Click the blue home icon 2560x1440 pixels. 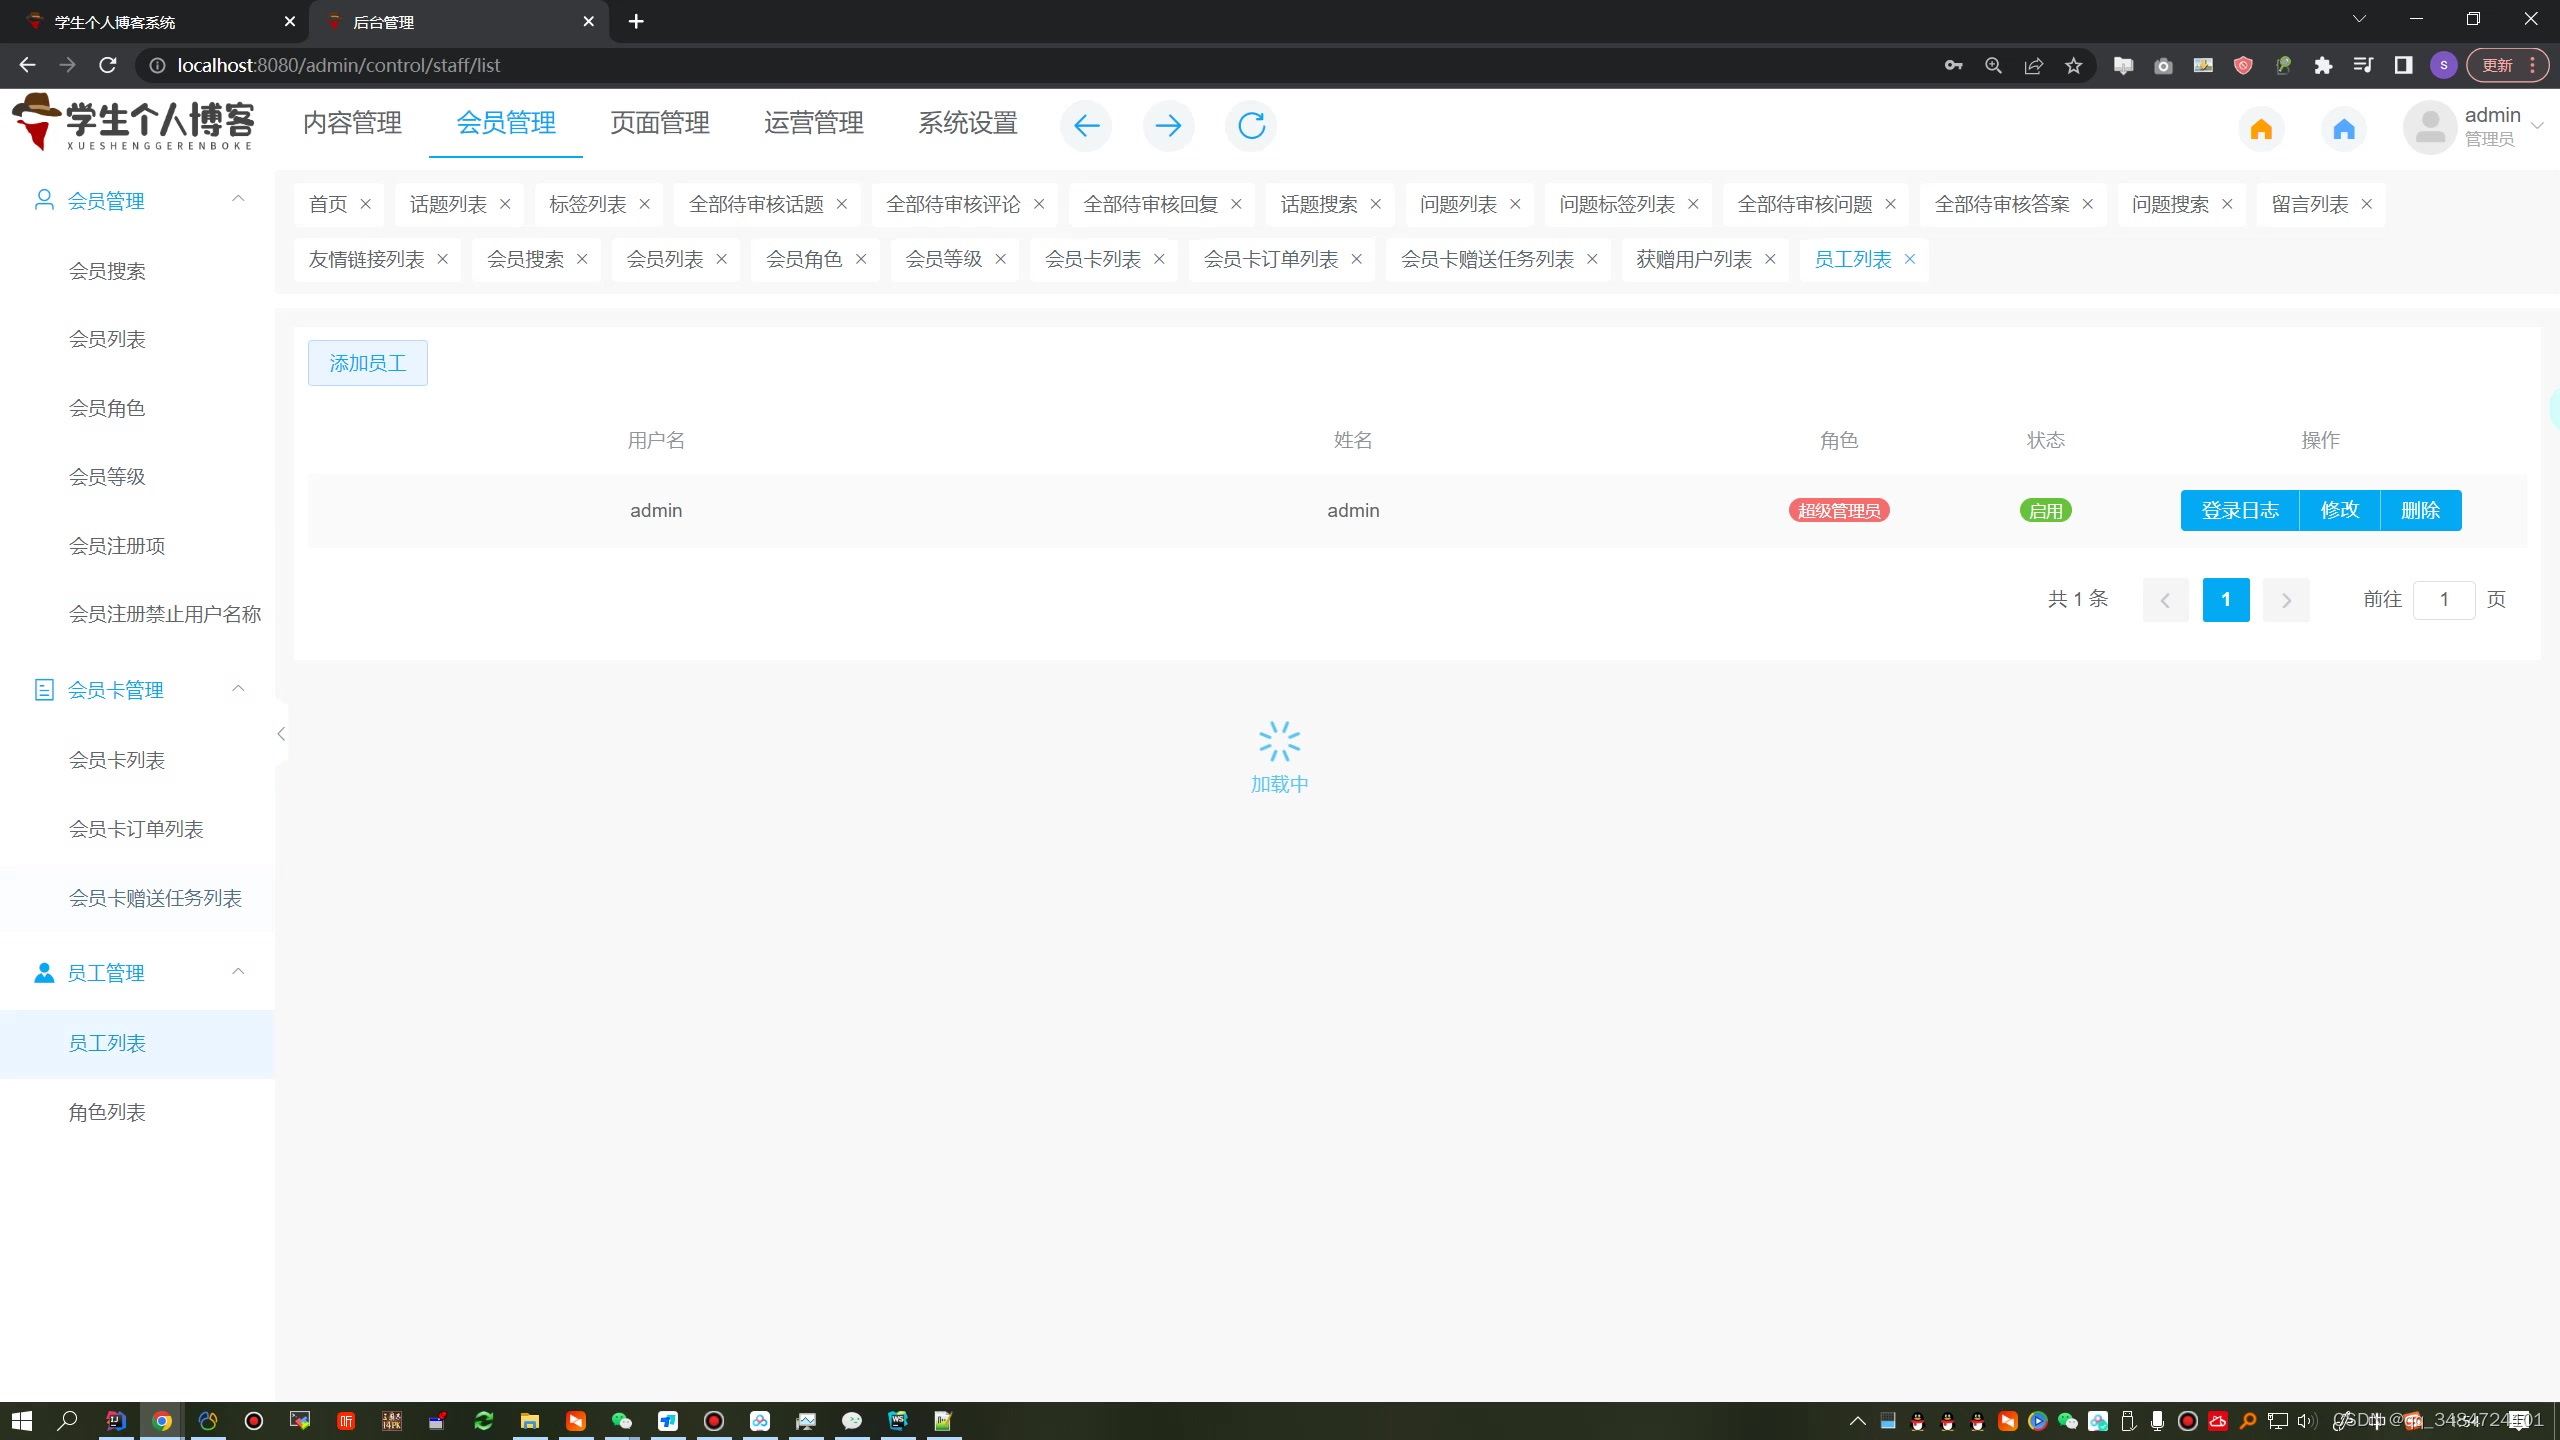[x=2344, y=129]
